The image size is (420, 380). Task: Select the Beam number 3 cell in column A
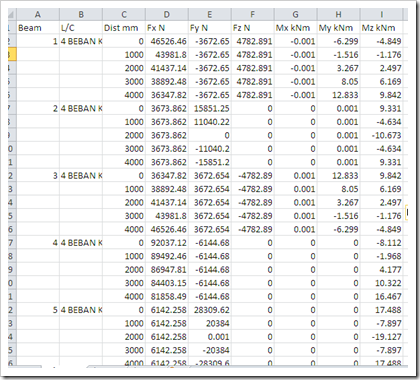38,176
